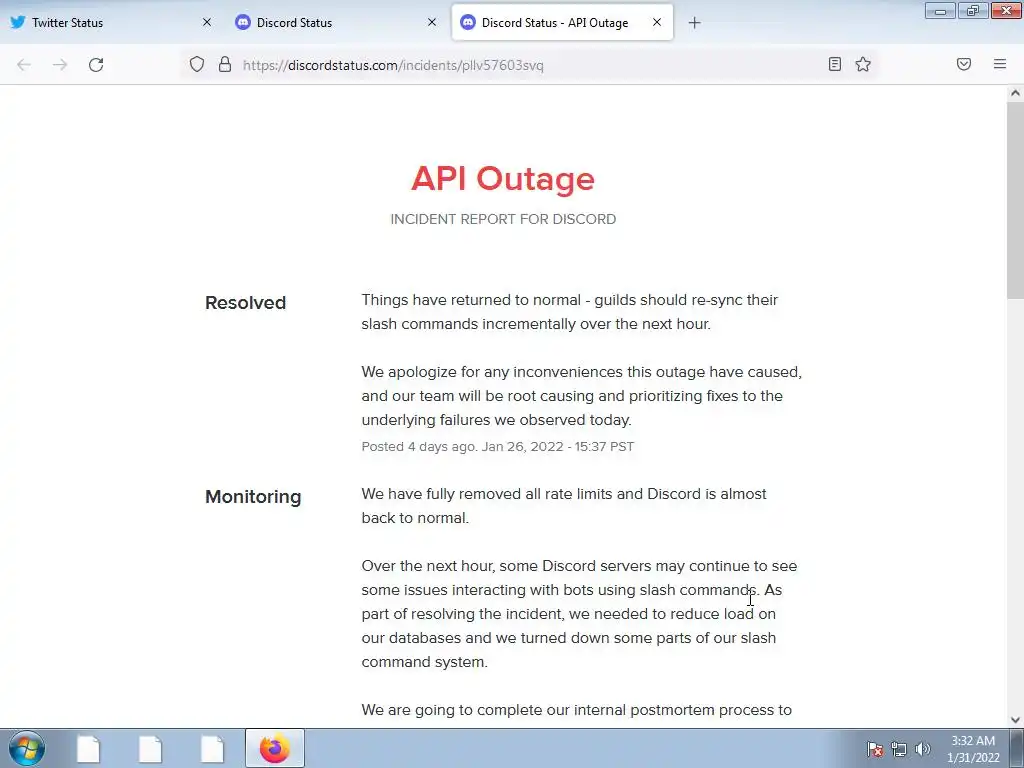This screenshot has width=1024, height=768.
Task: Go forward to next page
Action: 60,65
